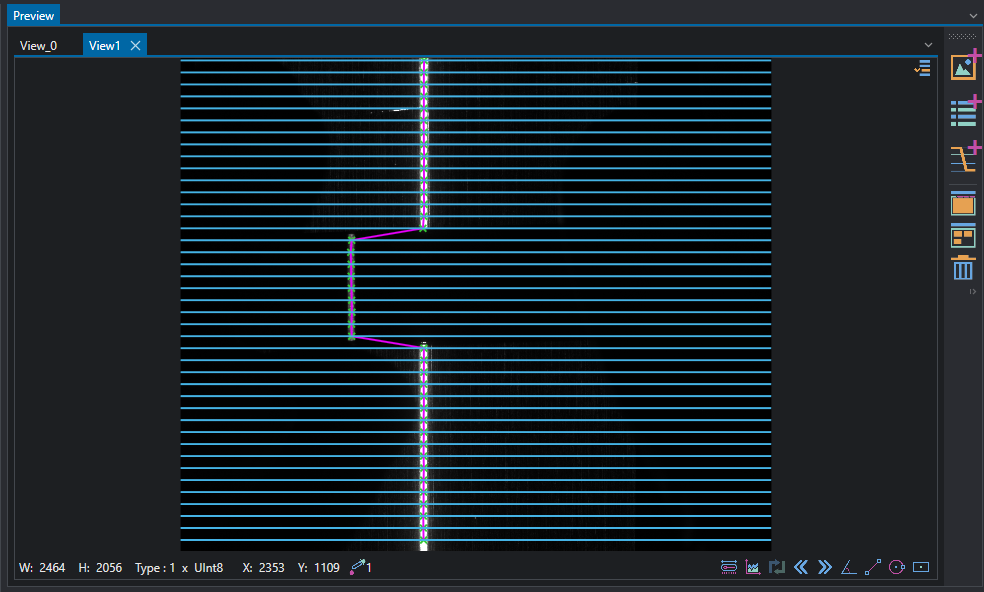This screenshot has width=984, height=592.
Task: Expand the side toolbar overflow arrow
Action: 972,291
